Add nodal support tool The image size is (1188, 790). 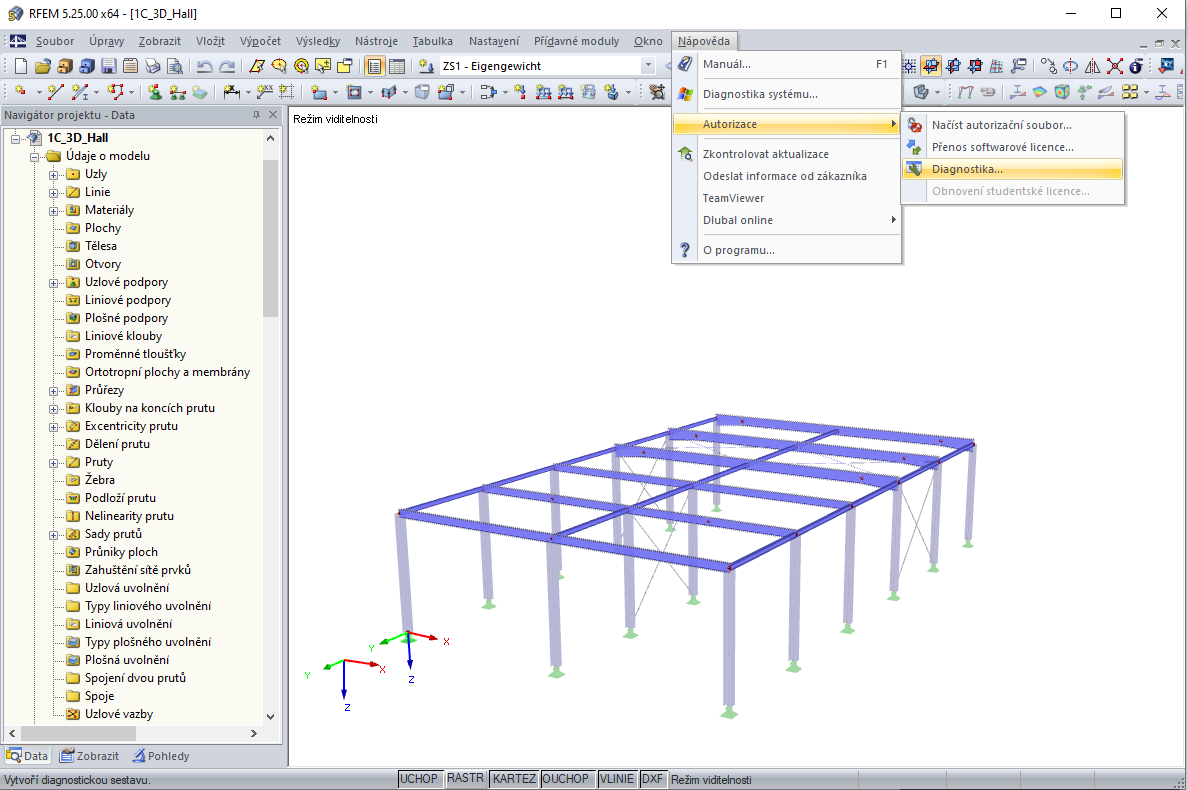click(155, 92)
